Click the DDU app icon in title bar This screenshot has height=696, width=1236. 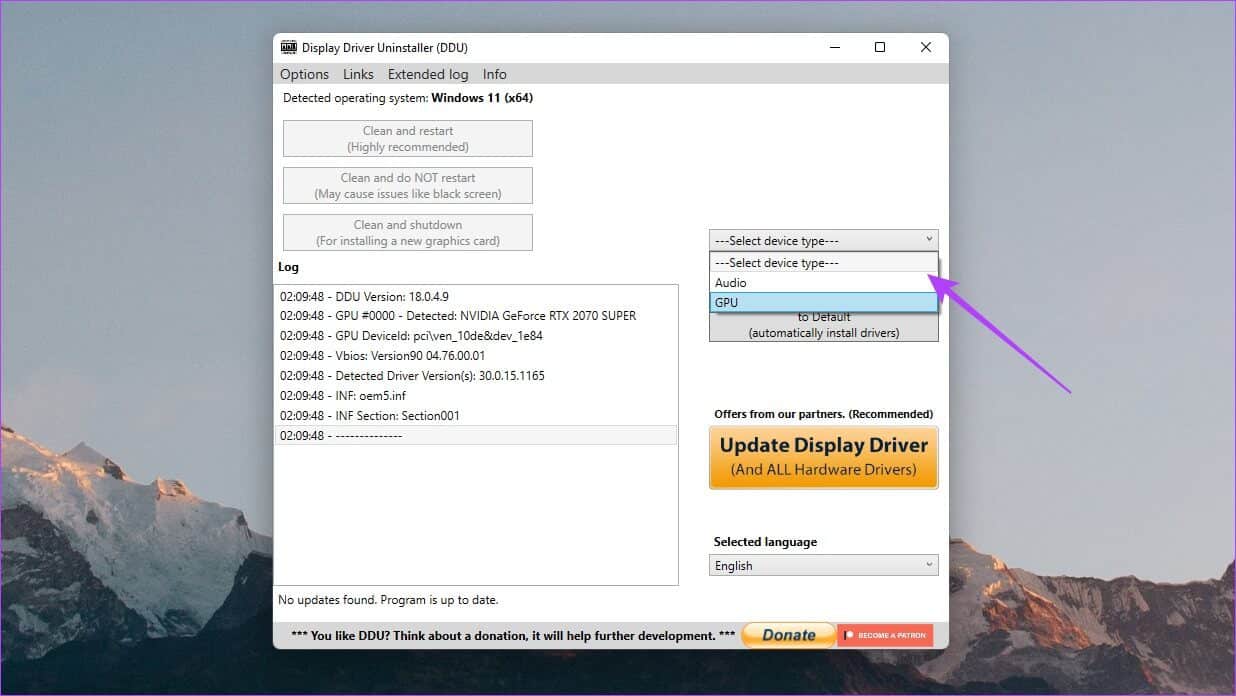tap(289, 47)
